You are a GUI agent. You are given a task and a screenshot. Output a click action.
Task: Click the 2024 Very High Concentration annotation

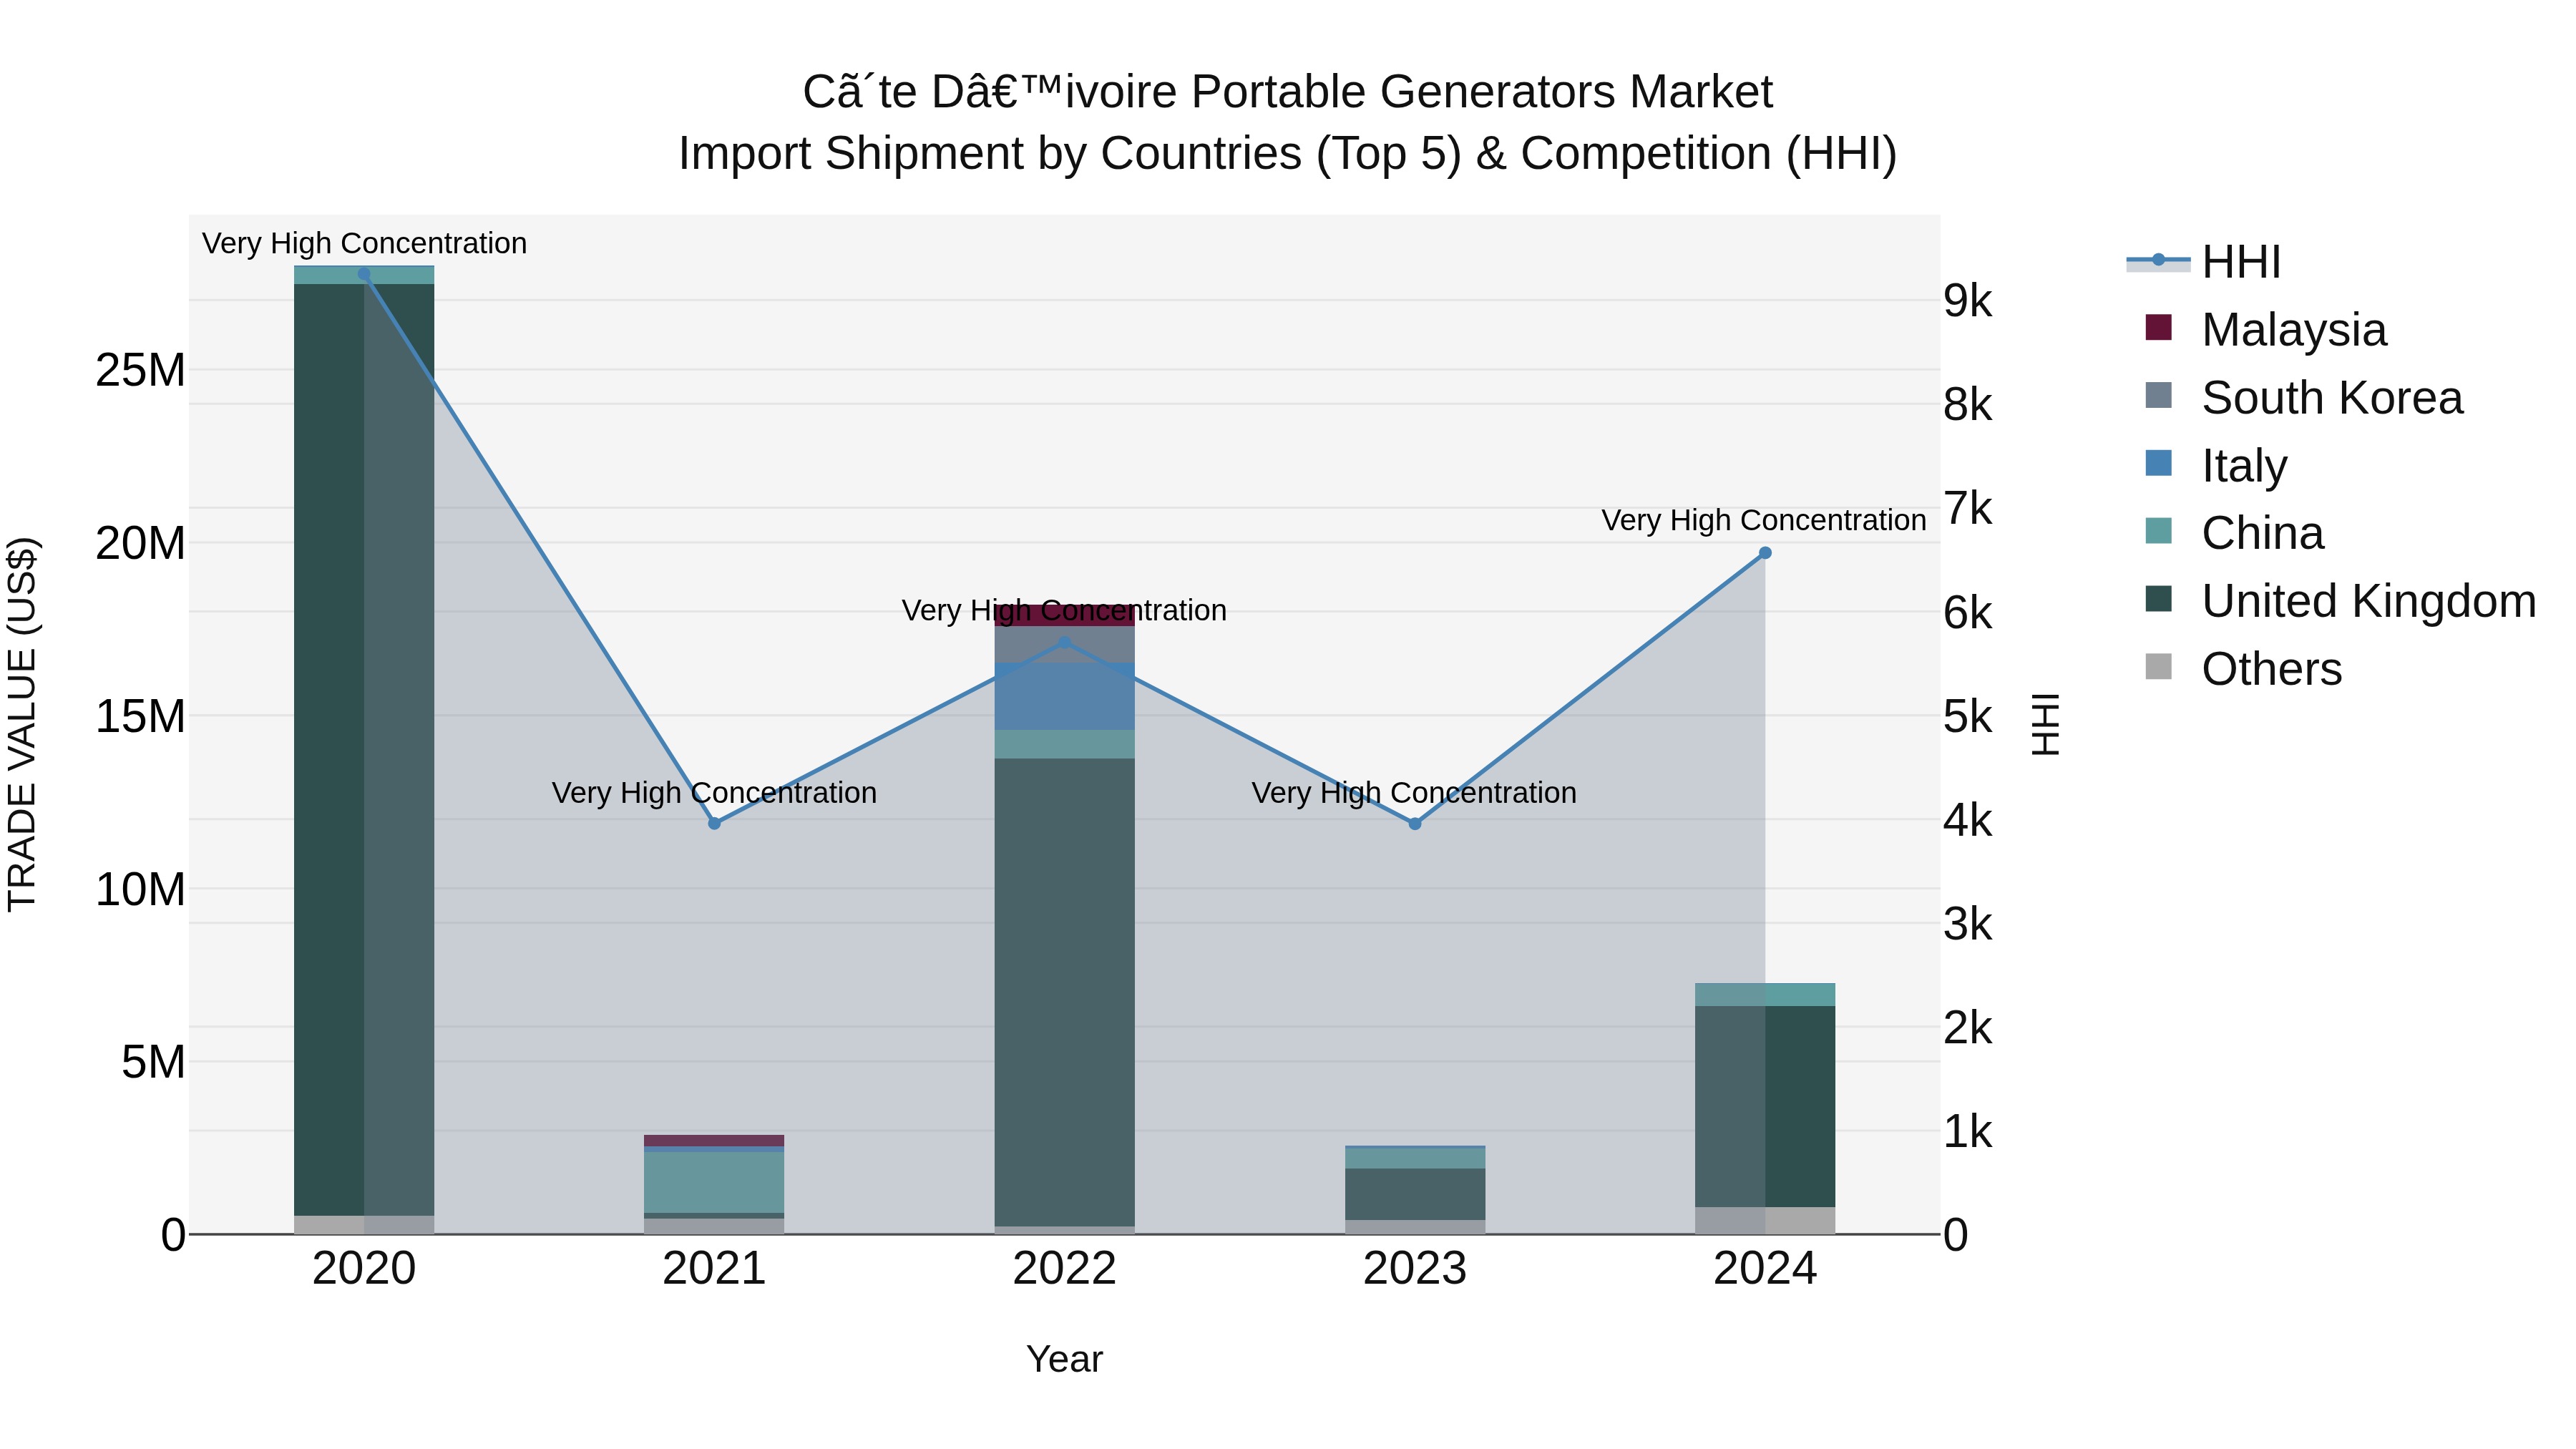point(1764,520)
